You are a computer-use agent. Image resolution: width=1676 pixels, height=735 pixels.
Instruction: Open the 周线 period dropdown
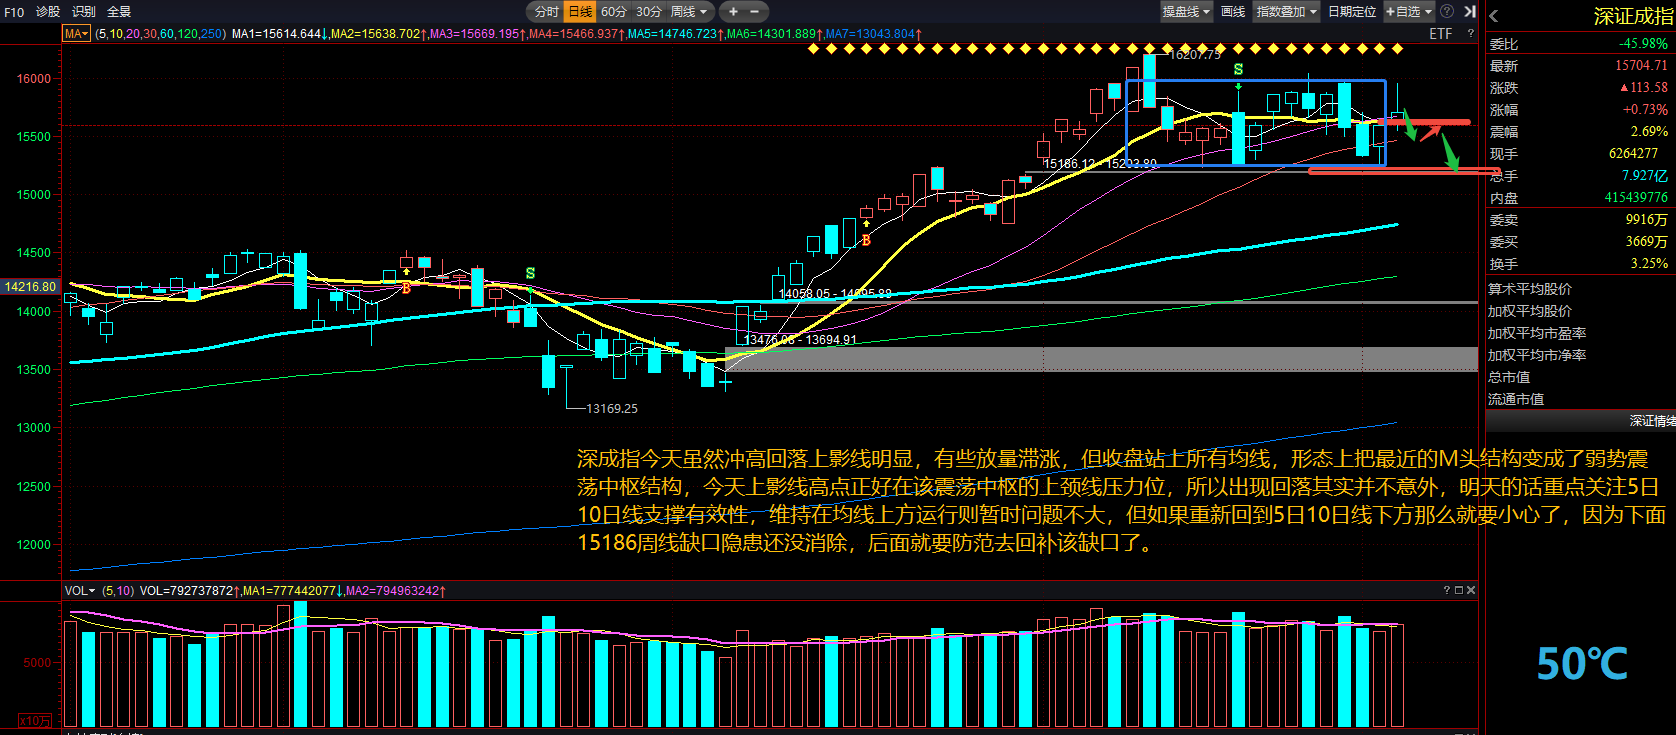[689, 12]
